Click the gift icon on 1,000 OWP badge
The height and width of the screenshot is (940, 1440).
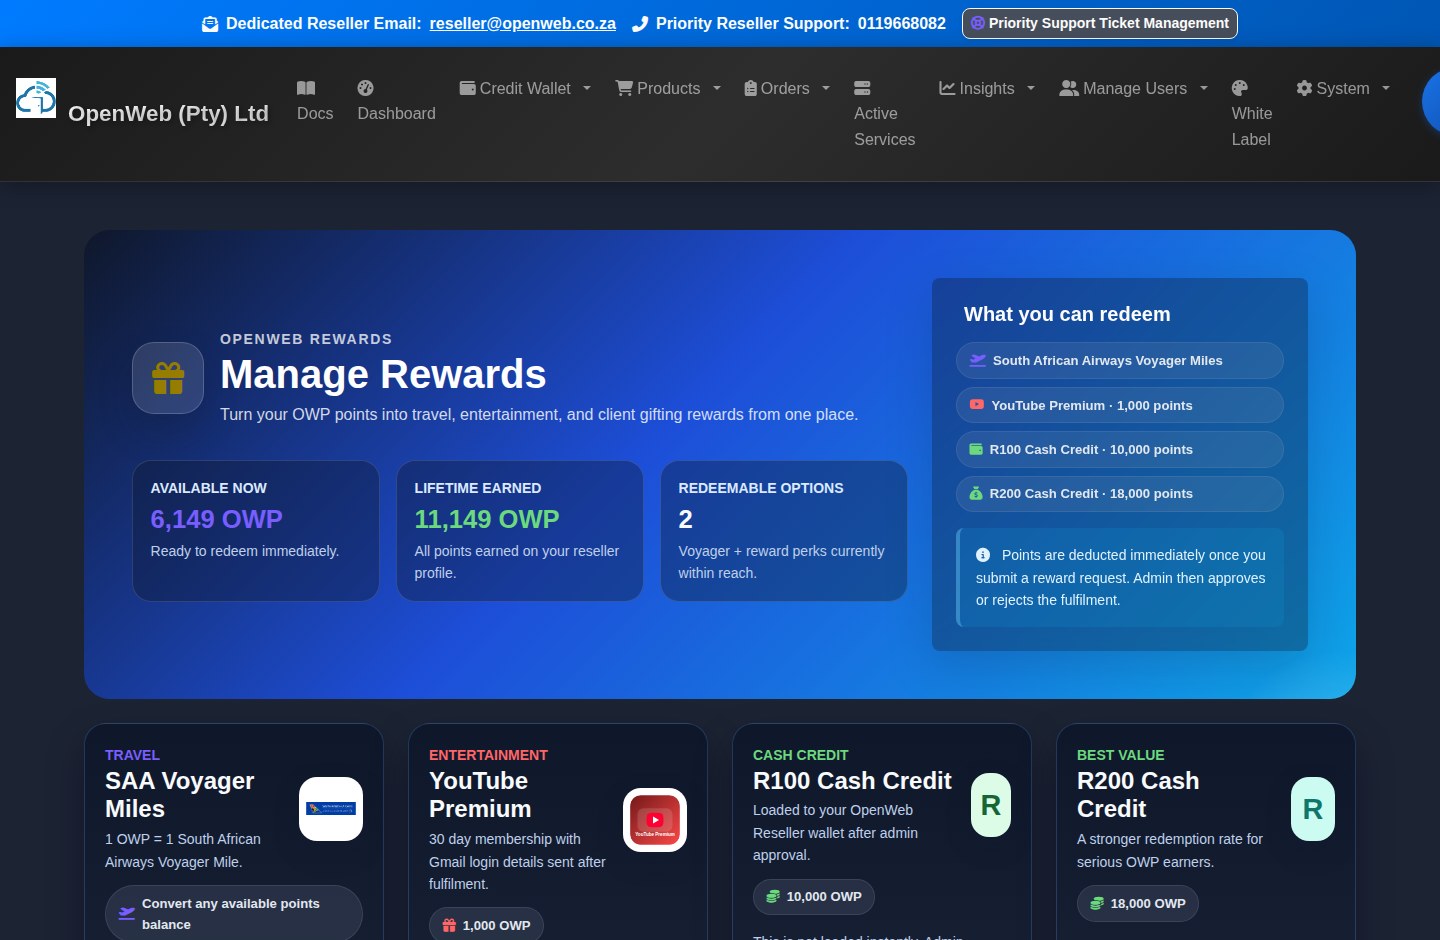(449, 925)
